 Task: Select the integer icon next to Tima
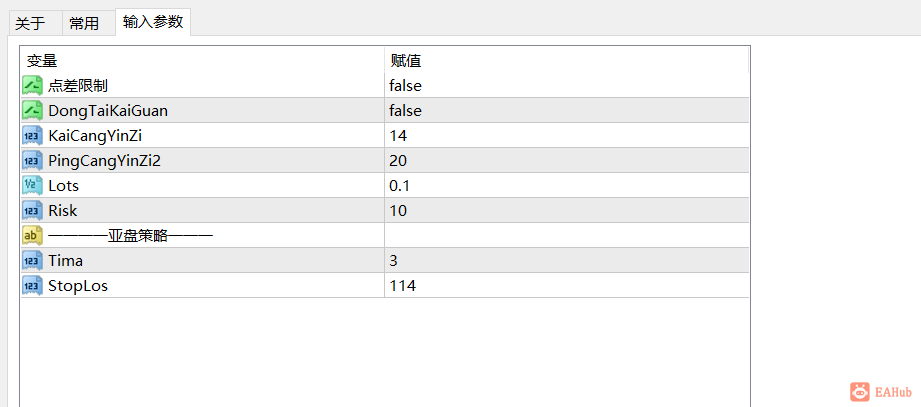tap(32, 260)
